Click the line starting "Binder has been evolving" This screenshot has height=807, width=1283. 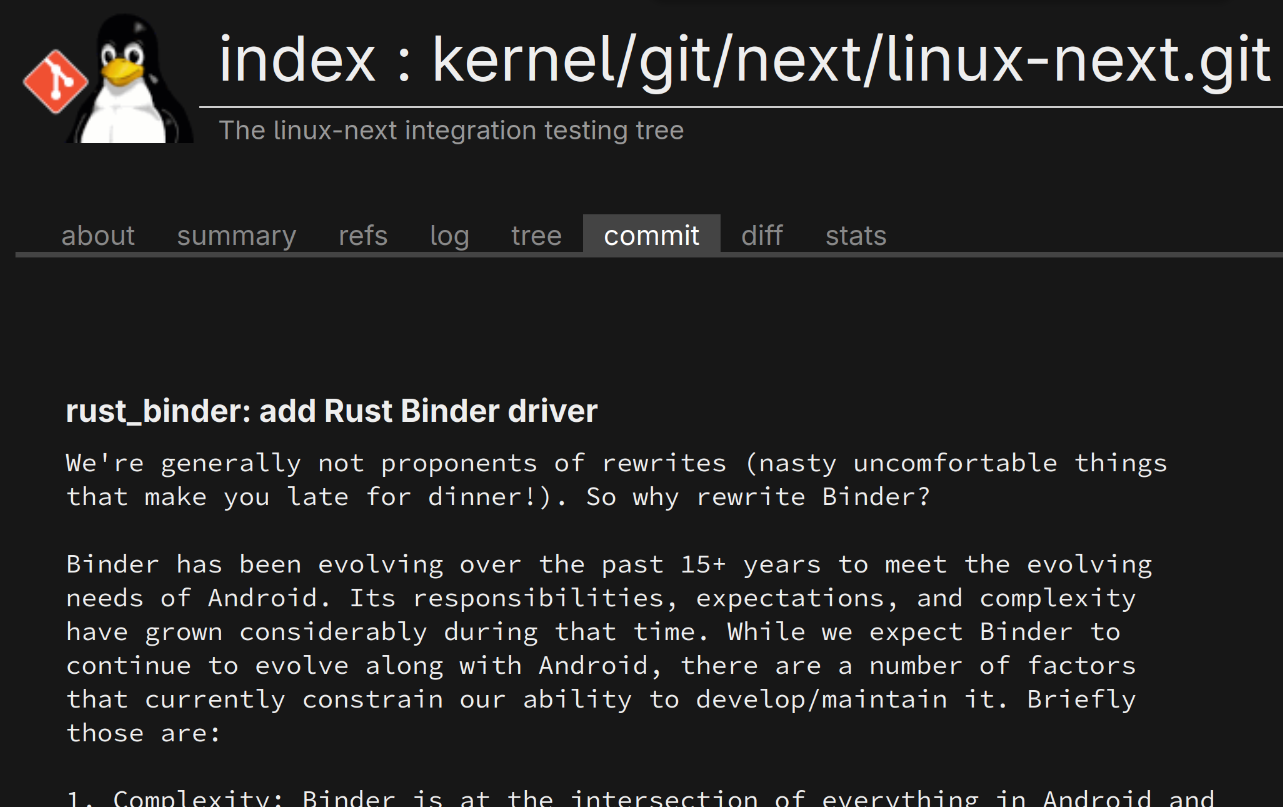tap(608, 564)
